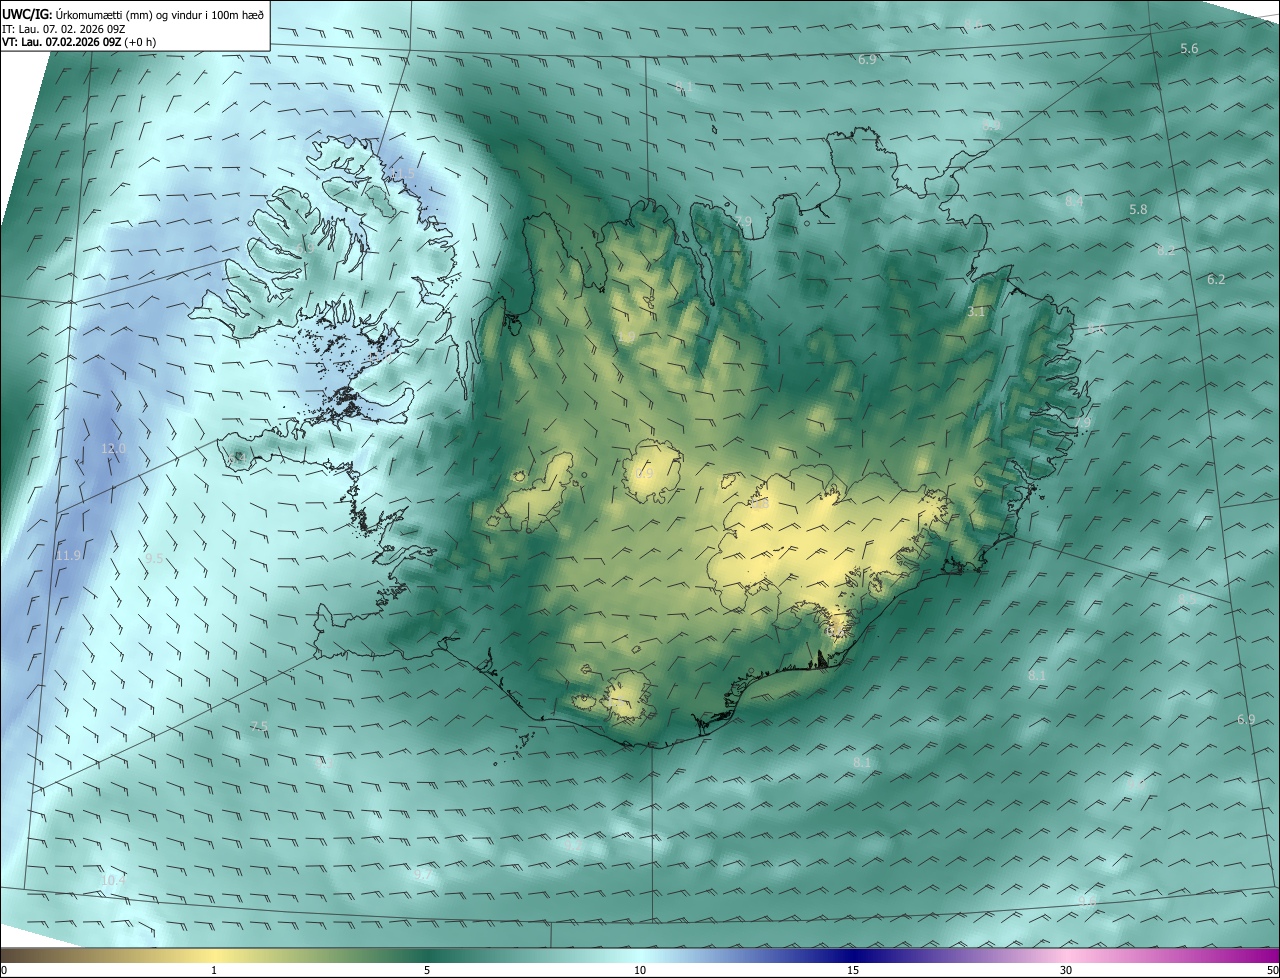Image resolution: width=1280 pixels, height=978 pixels.
Task: Click the 9.5 value label
Action: 154,559
